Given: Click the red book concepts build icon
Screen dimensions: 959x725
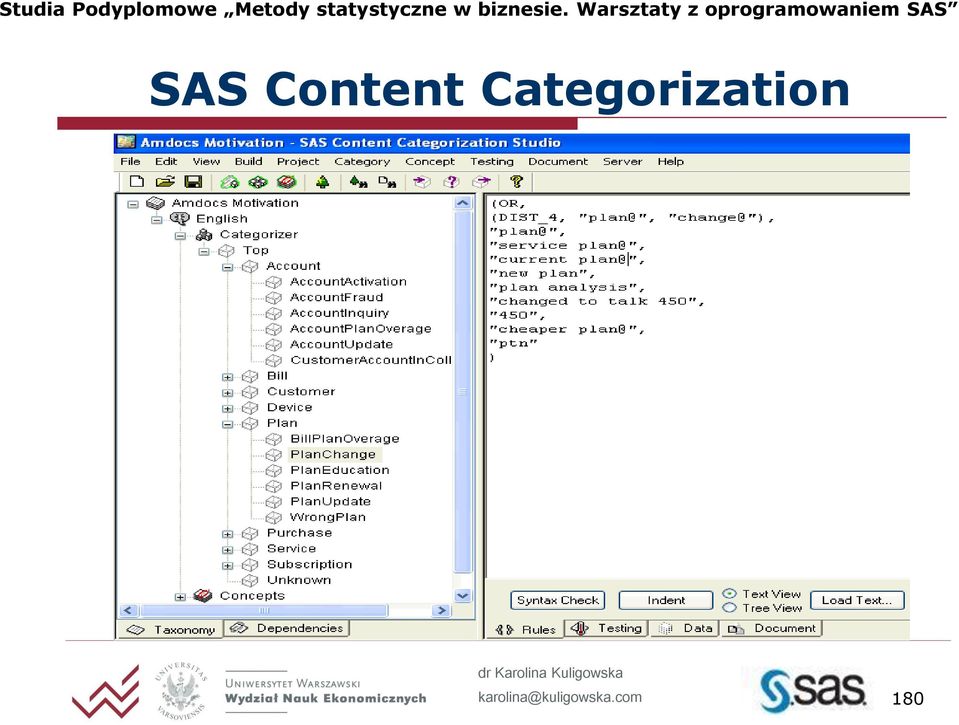Looking at the screenshot, I should pos(286,182).
